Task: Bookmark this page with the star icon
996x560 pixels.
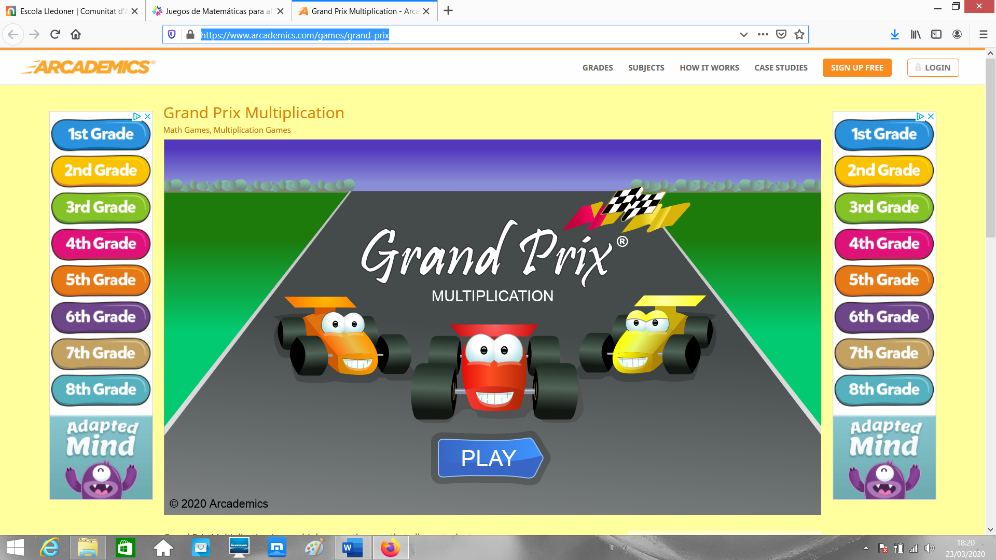Action: [x=799, y=34]
